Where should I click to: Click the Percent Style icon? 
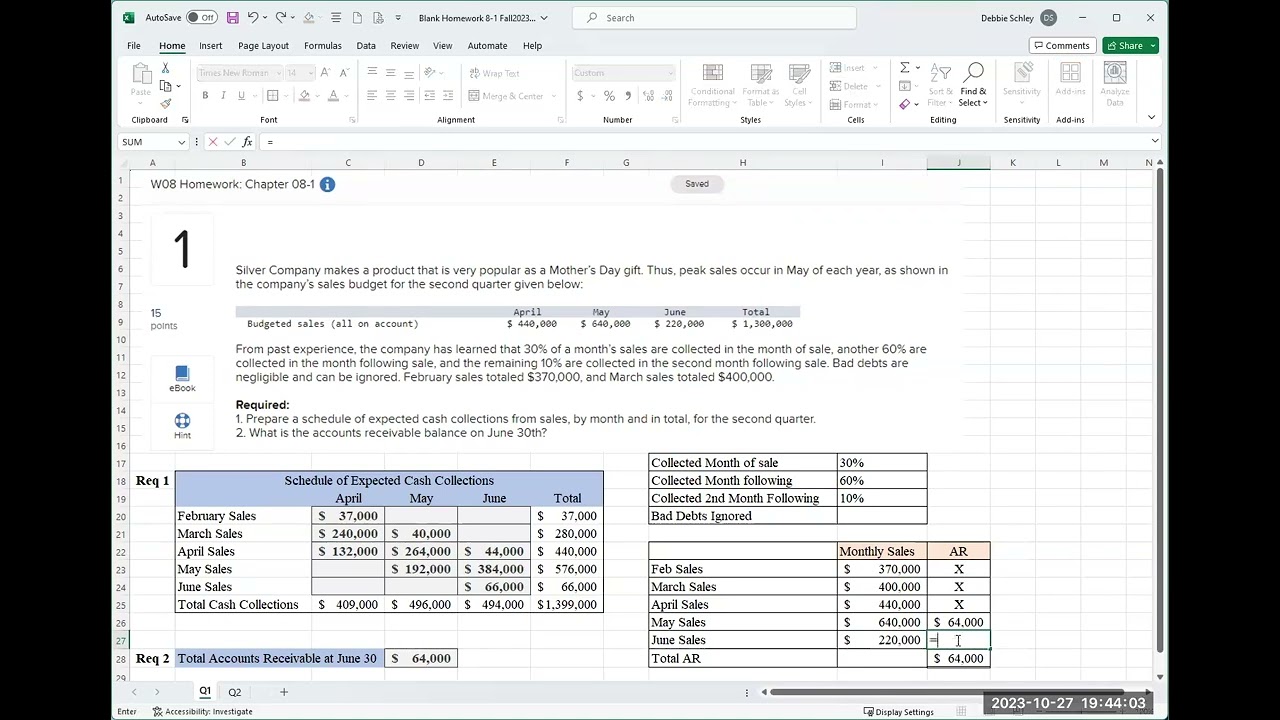609,96
